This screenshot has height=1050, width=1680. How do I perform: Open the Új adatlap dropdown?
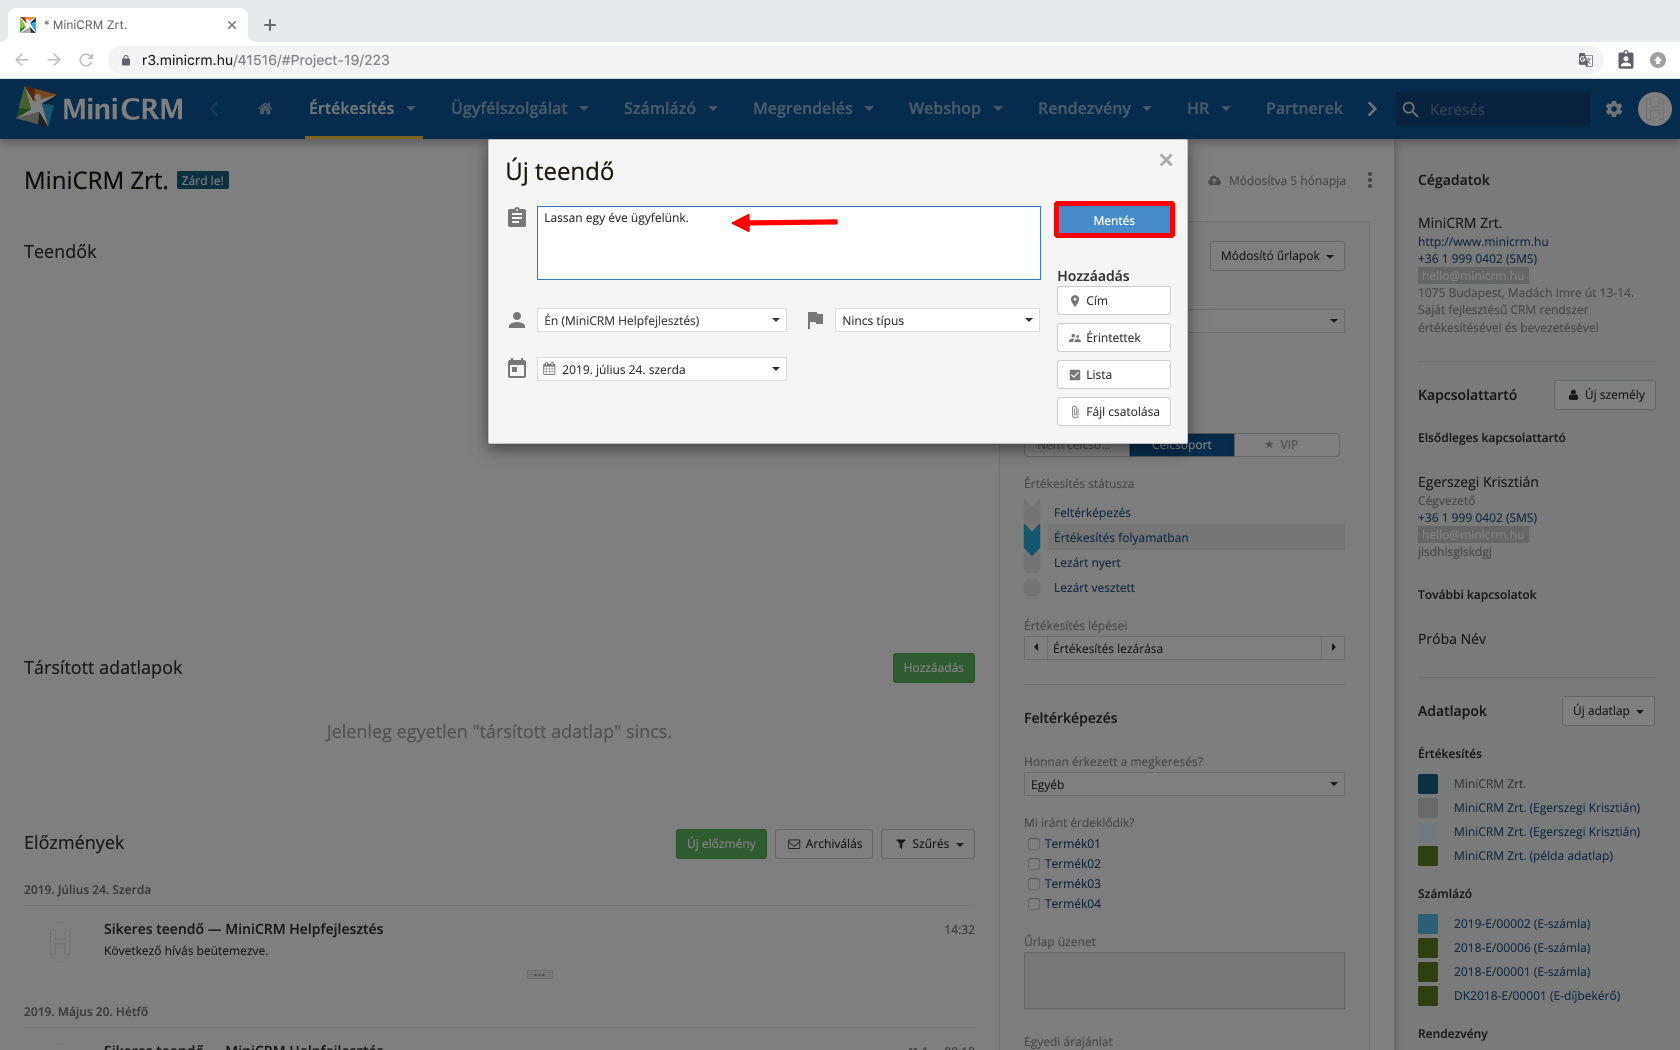[x=1608, y=711]
